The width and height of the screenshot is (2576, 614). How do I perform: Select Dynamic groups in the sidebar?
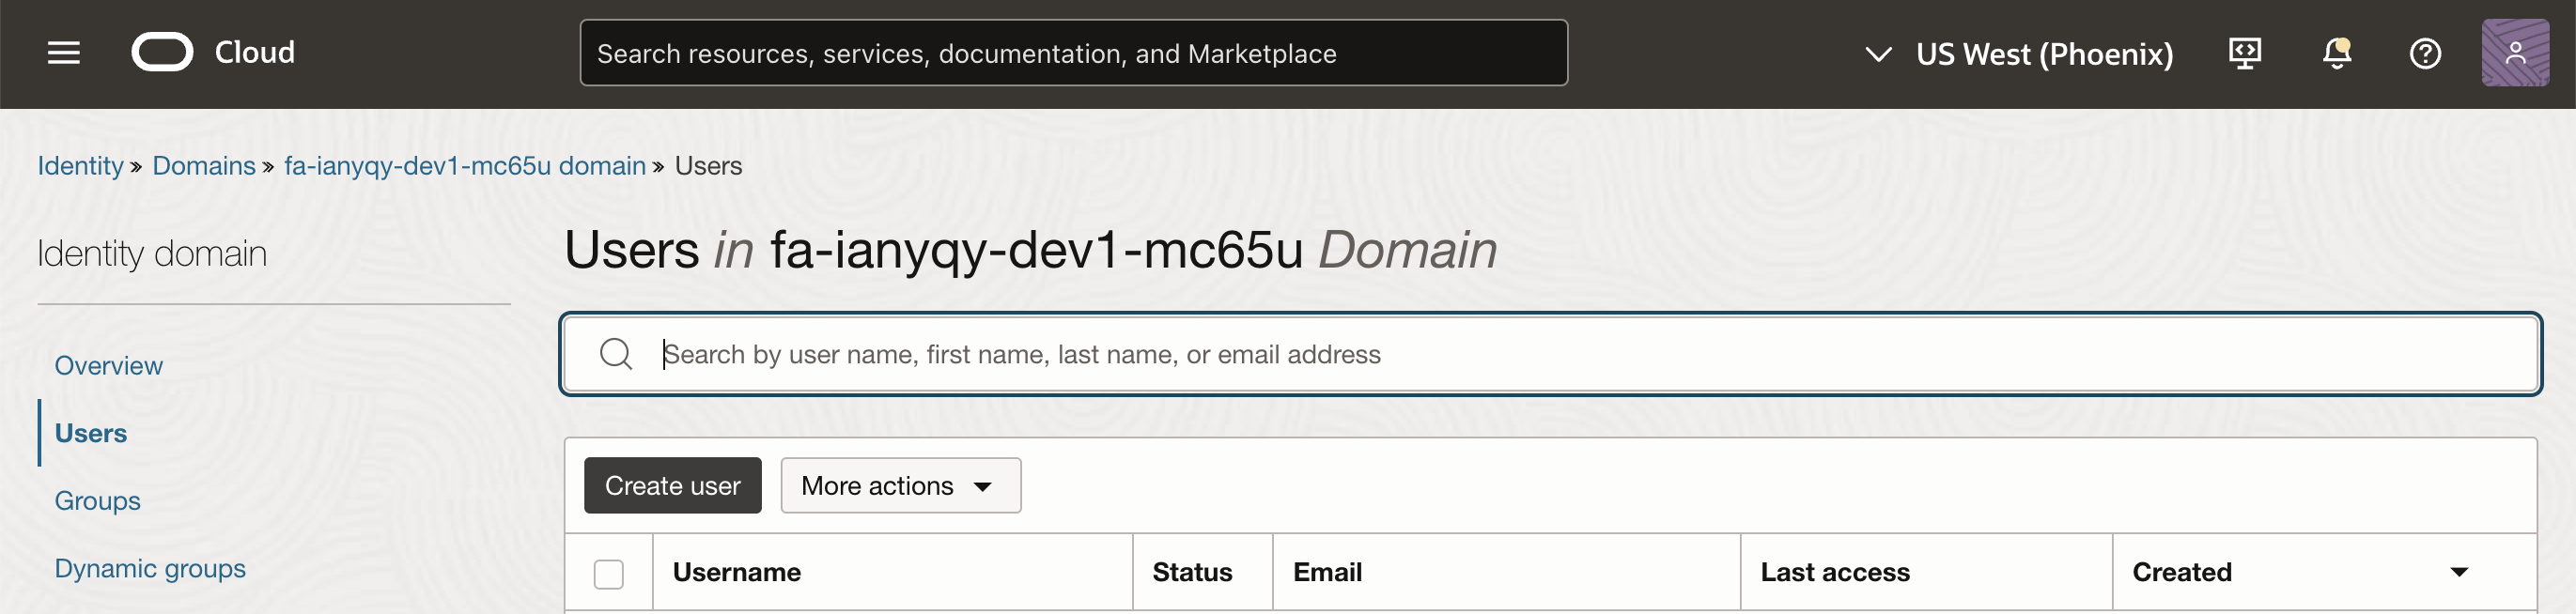(x=150, y=568)
